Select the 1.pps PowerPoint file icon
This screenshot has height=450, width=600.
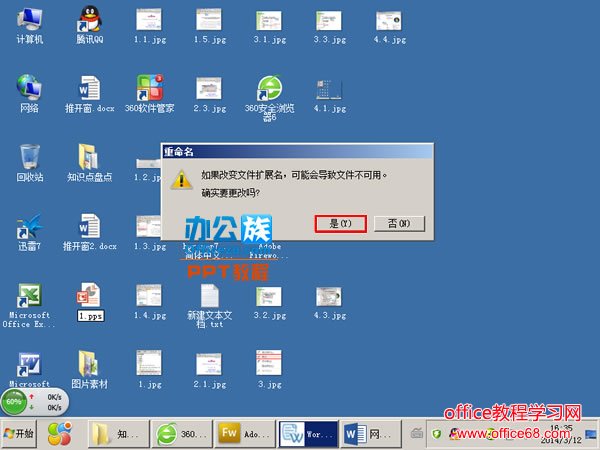click(x=89, y=295)
